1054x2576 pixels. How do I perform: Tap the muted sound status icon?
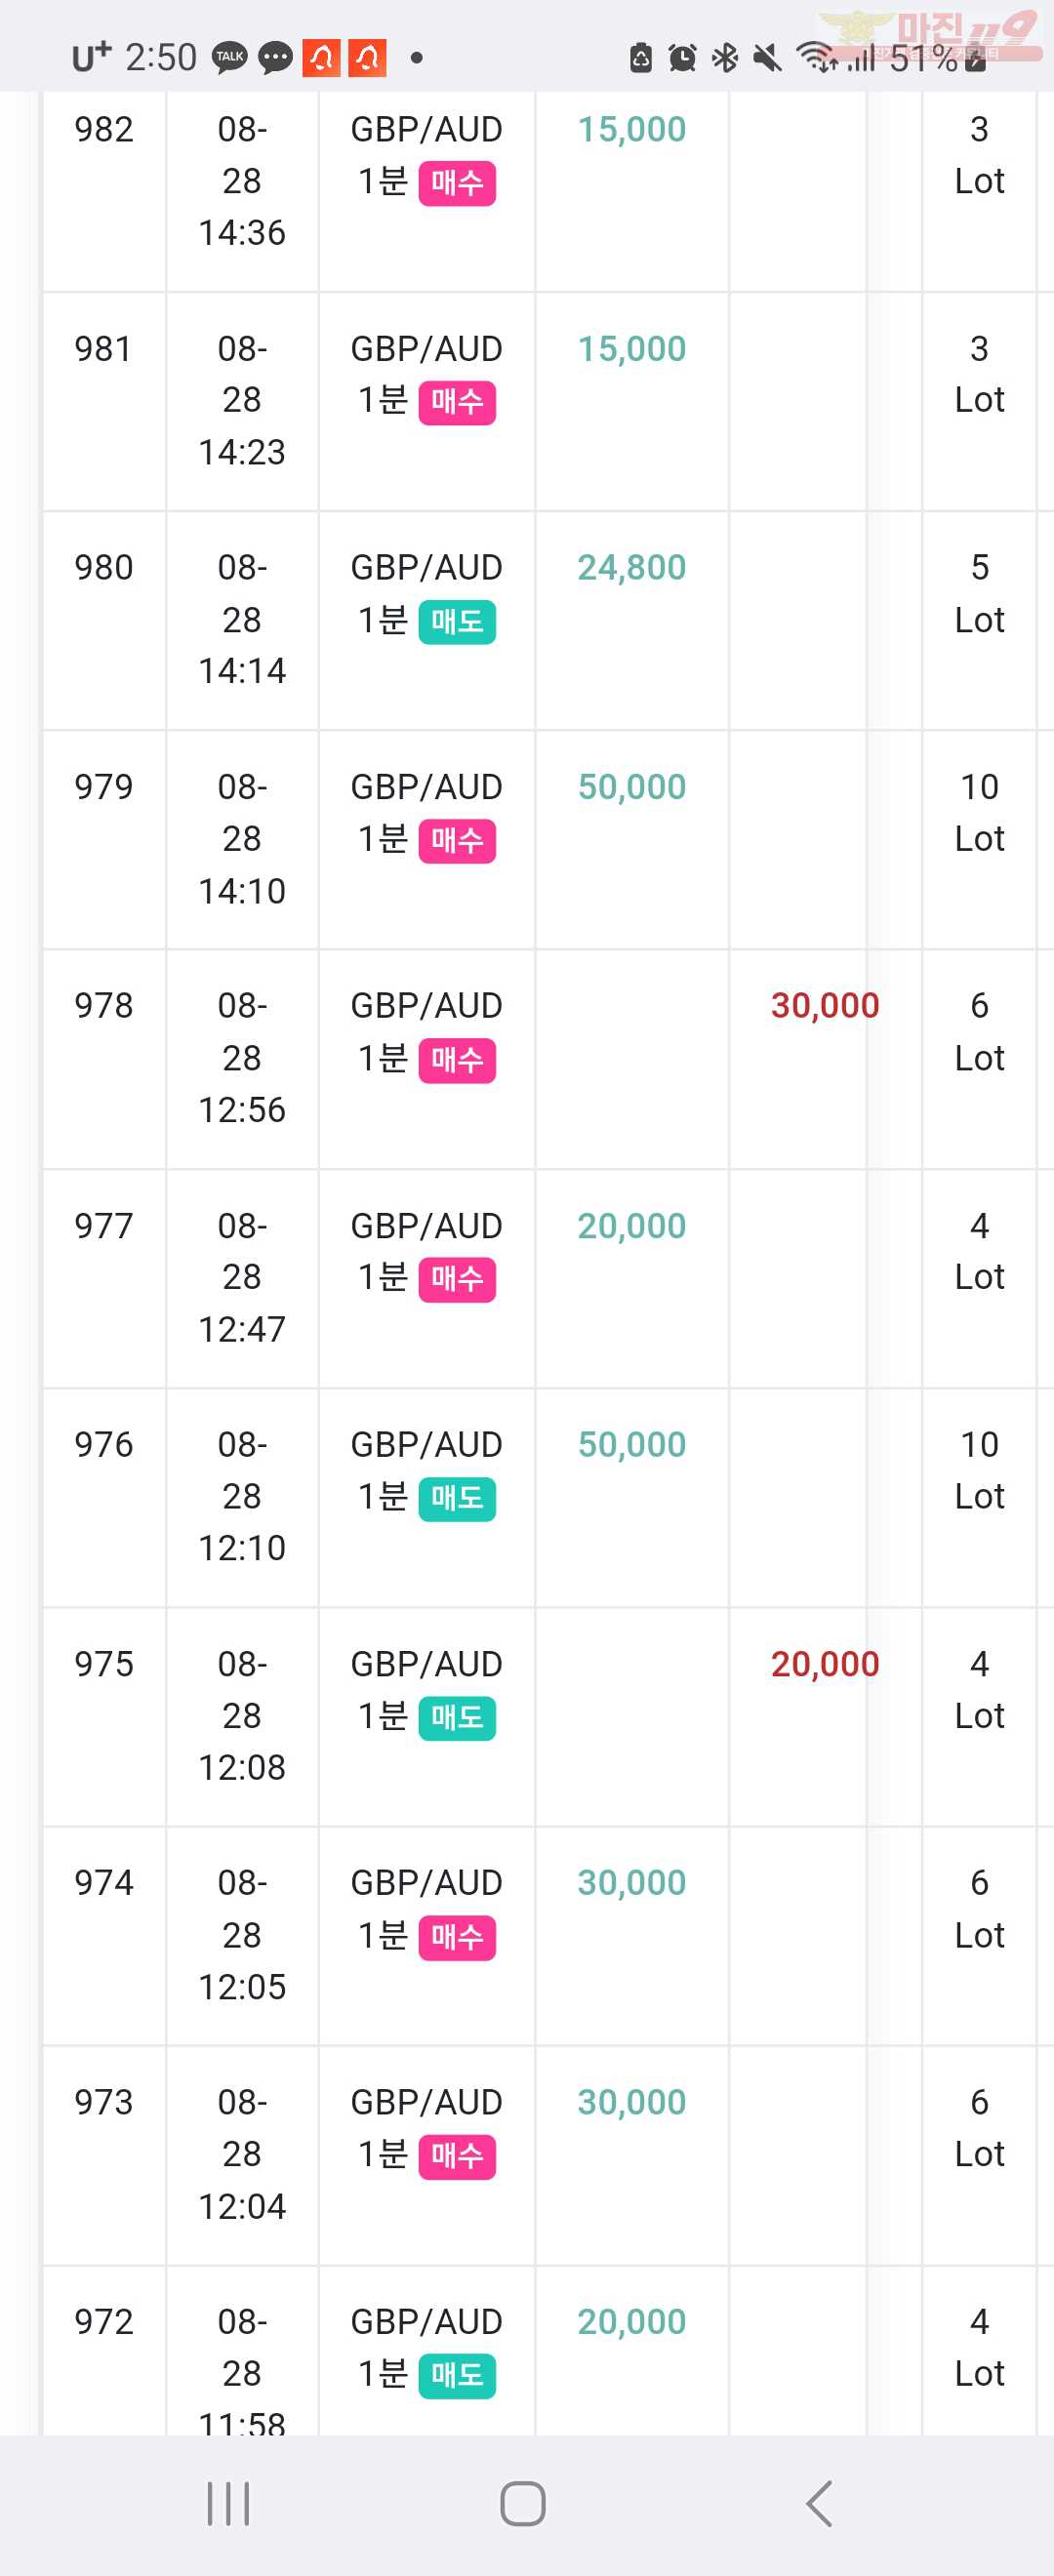pyautogui.click(x=767, y=58)
